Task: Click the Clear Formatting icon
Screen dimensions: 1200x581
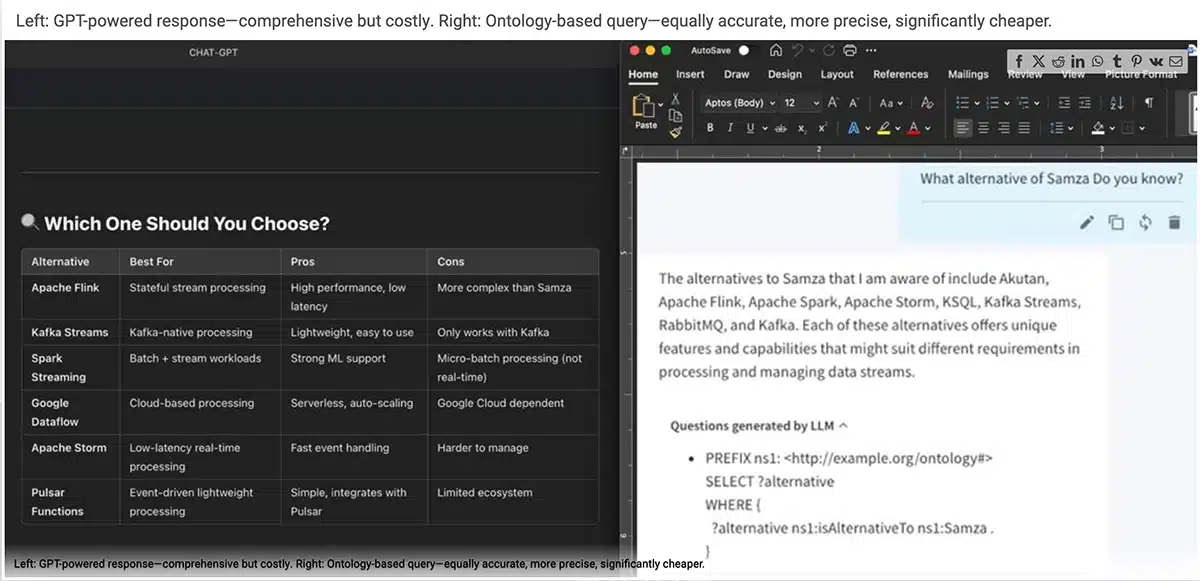Action: (927, 102)
